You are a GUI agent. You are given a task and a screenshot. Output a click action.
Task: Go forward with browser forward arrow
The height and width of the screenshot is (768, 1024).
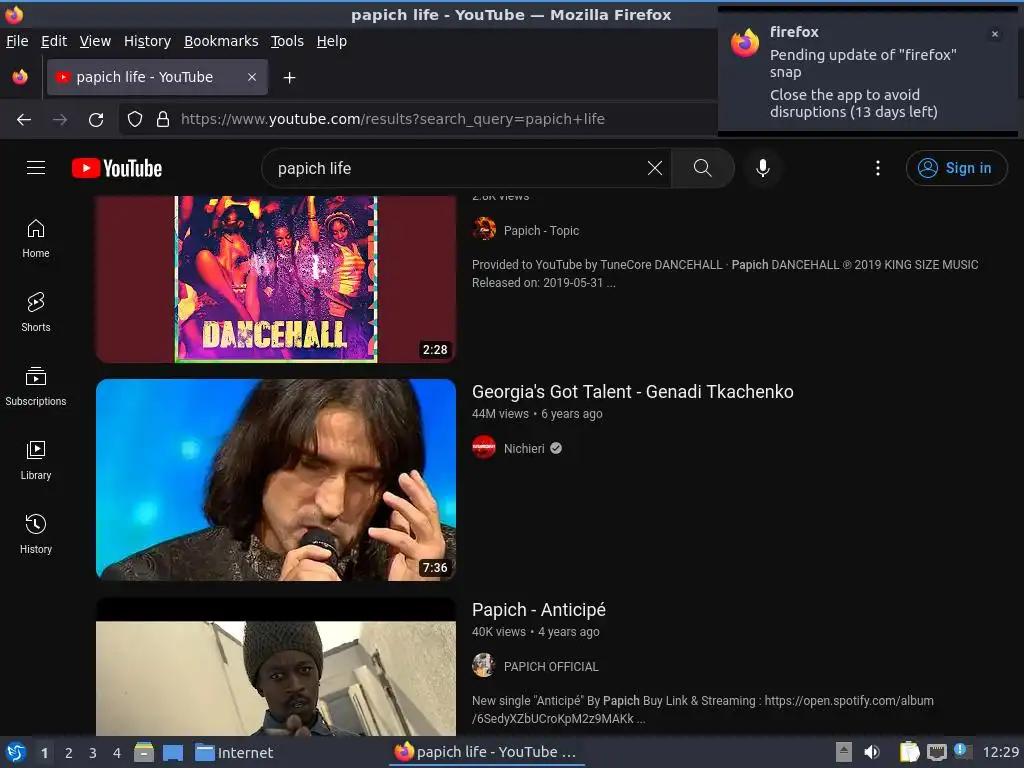tap(60, 120)
